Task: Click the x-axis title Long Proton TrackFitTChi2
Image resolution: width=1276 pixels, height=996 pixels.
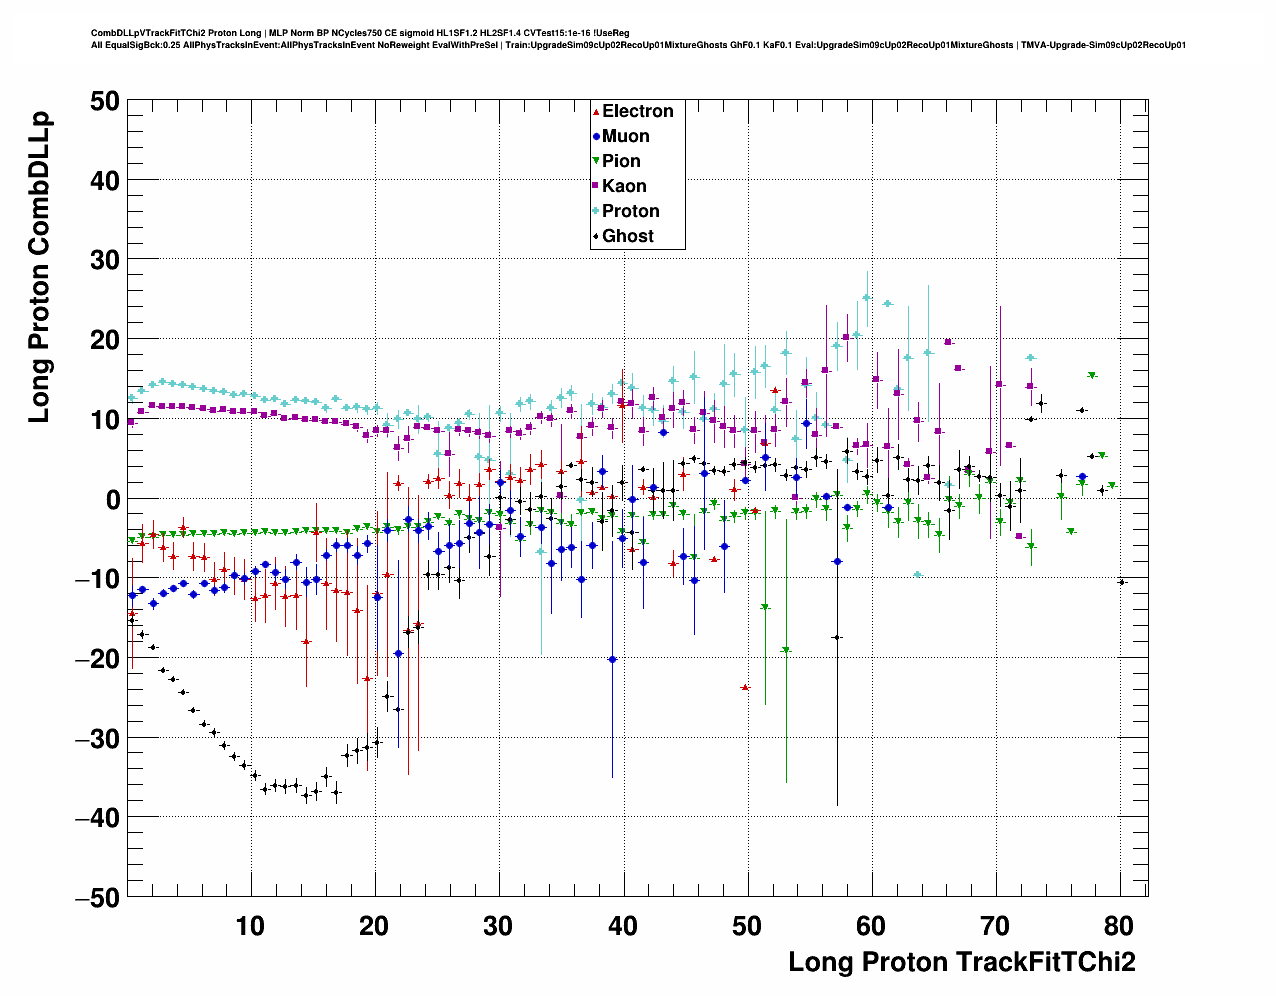Action: [961, 962]
